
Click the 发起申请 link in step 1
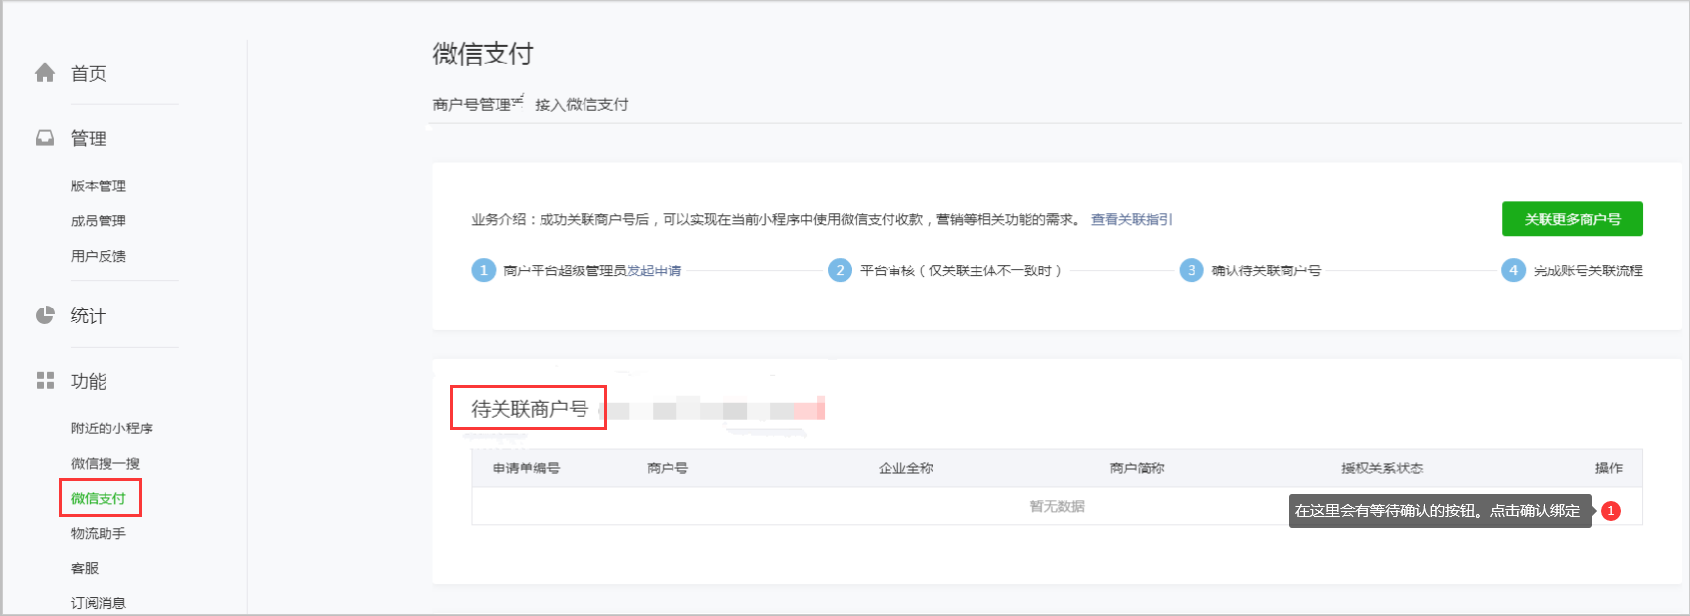[654, 270]
